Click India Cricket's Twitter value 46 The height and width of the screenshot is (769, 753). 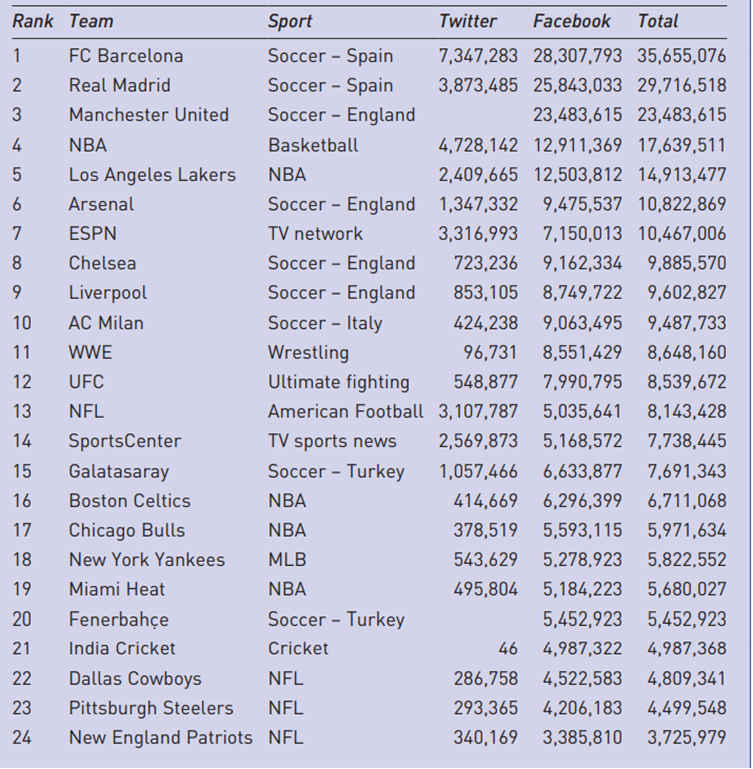(x=508, y=649)
